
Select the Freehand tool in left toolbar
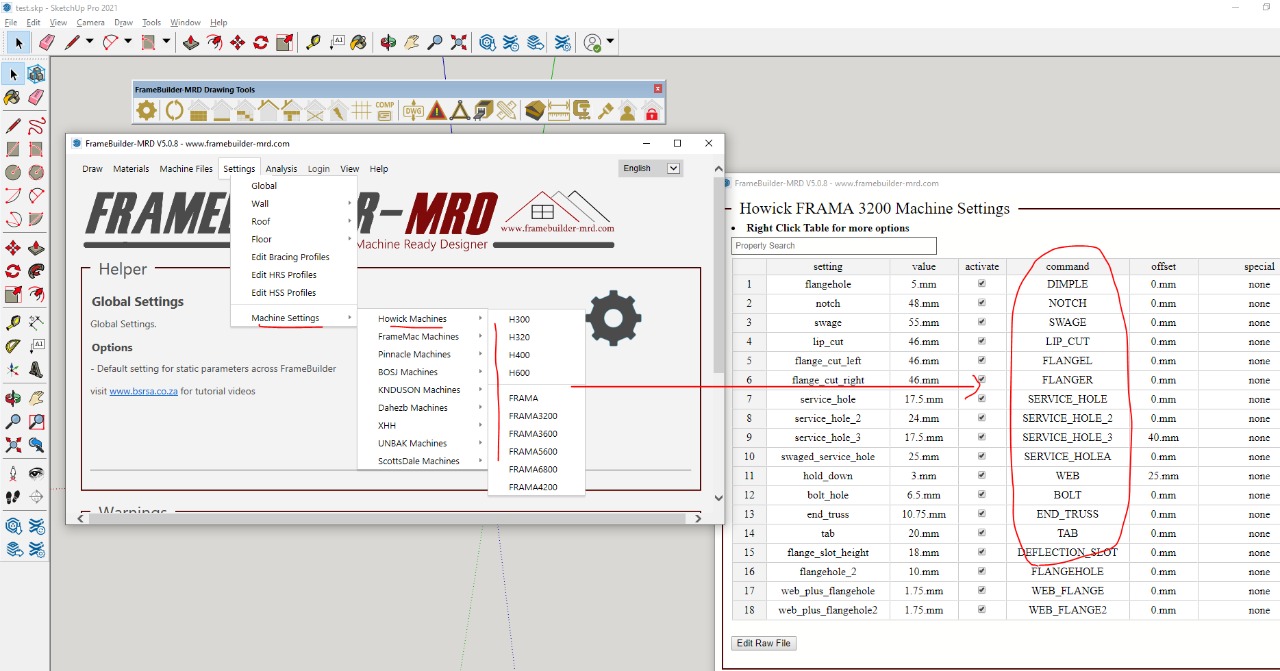(36, 126)
